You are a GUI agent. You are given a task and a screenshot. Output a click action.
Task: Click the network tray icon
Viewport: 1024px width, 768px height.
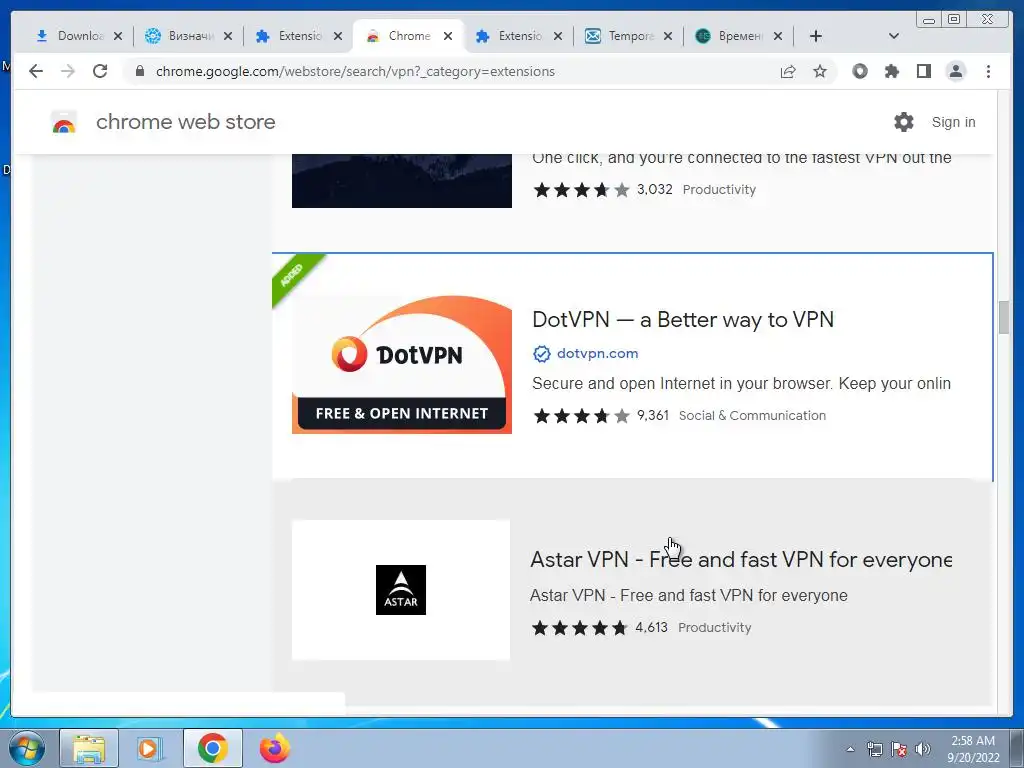click(874, 750)
